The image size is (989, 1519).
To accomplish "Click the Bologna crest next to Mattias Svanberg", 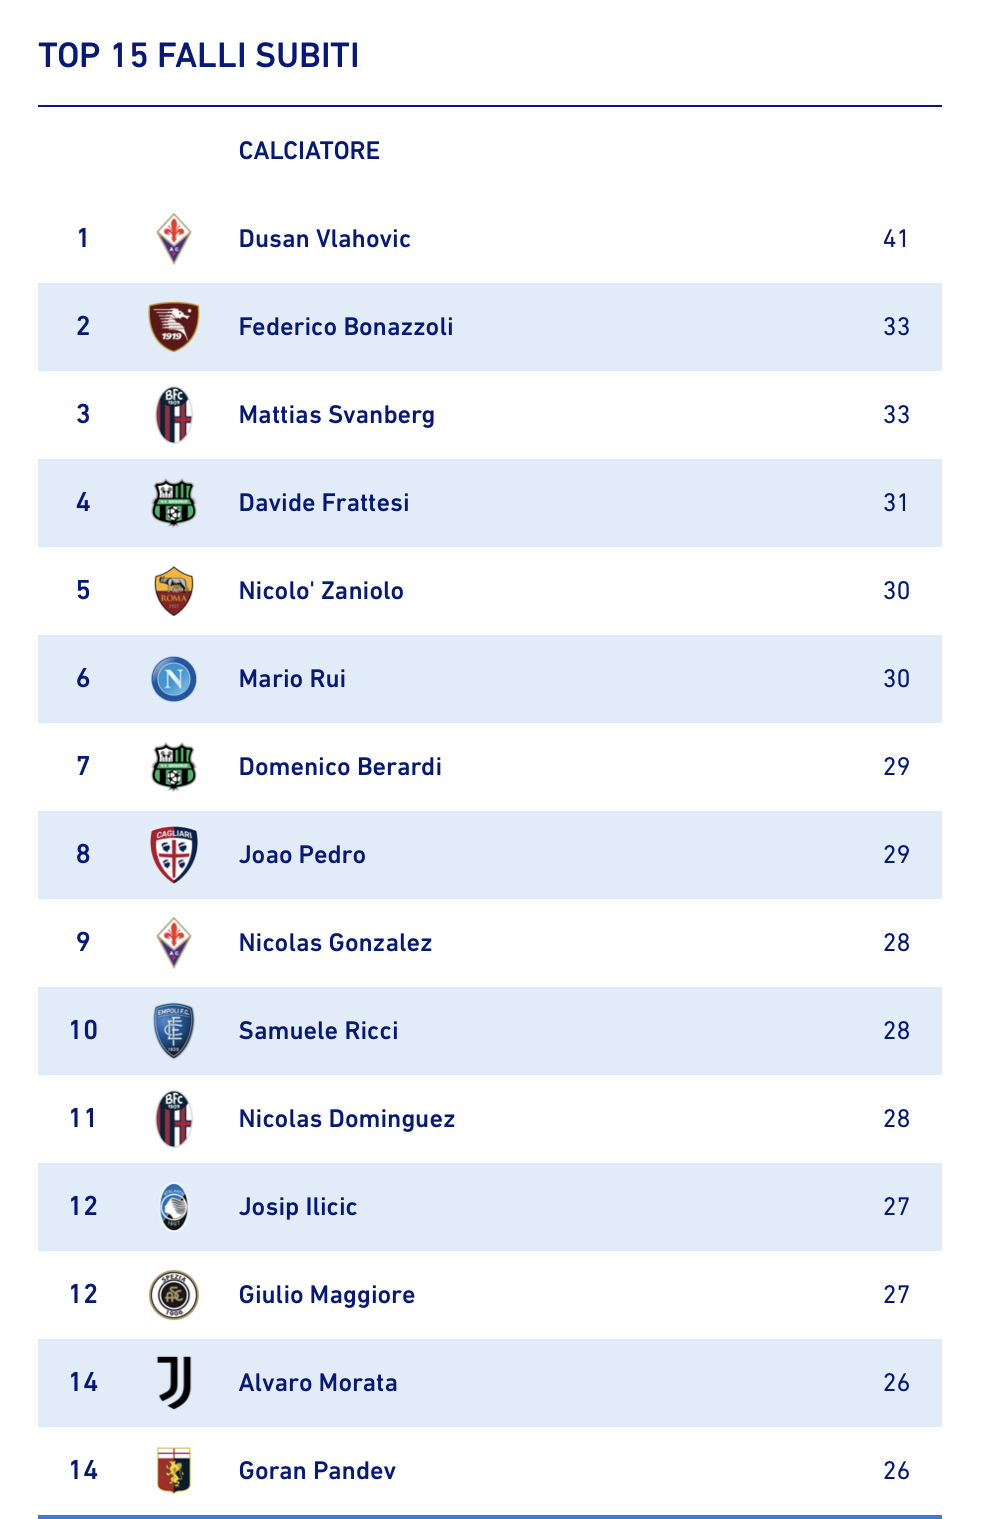I will 174,415.
